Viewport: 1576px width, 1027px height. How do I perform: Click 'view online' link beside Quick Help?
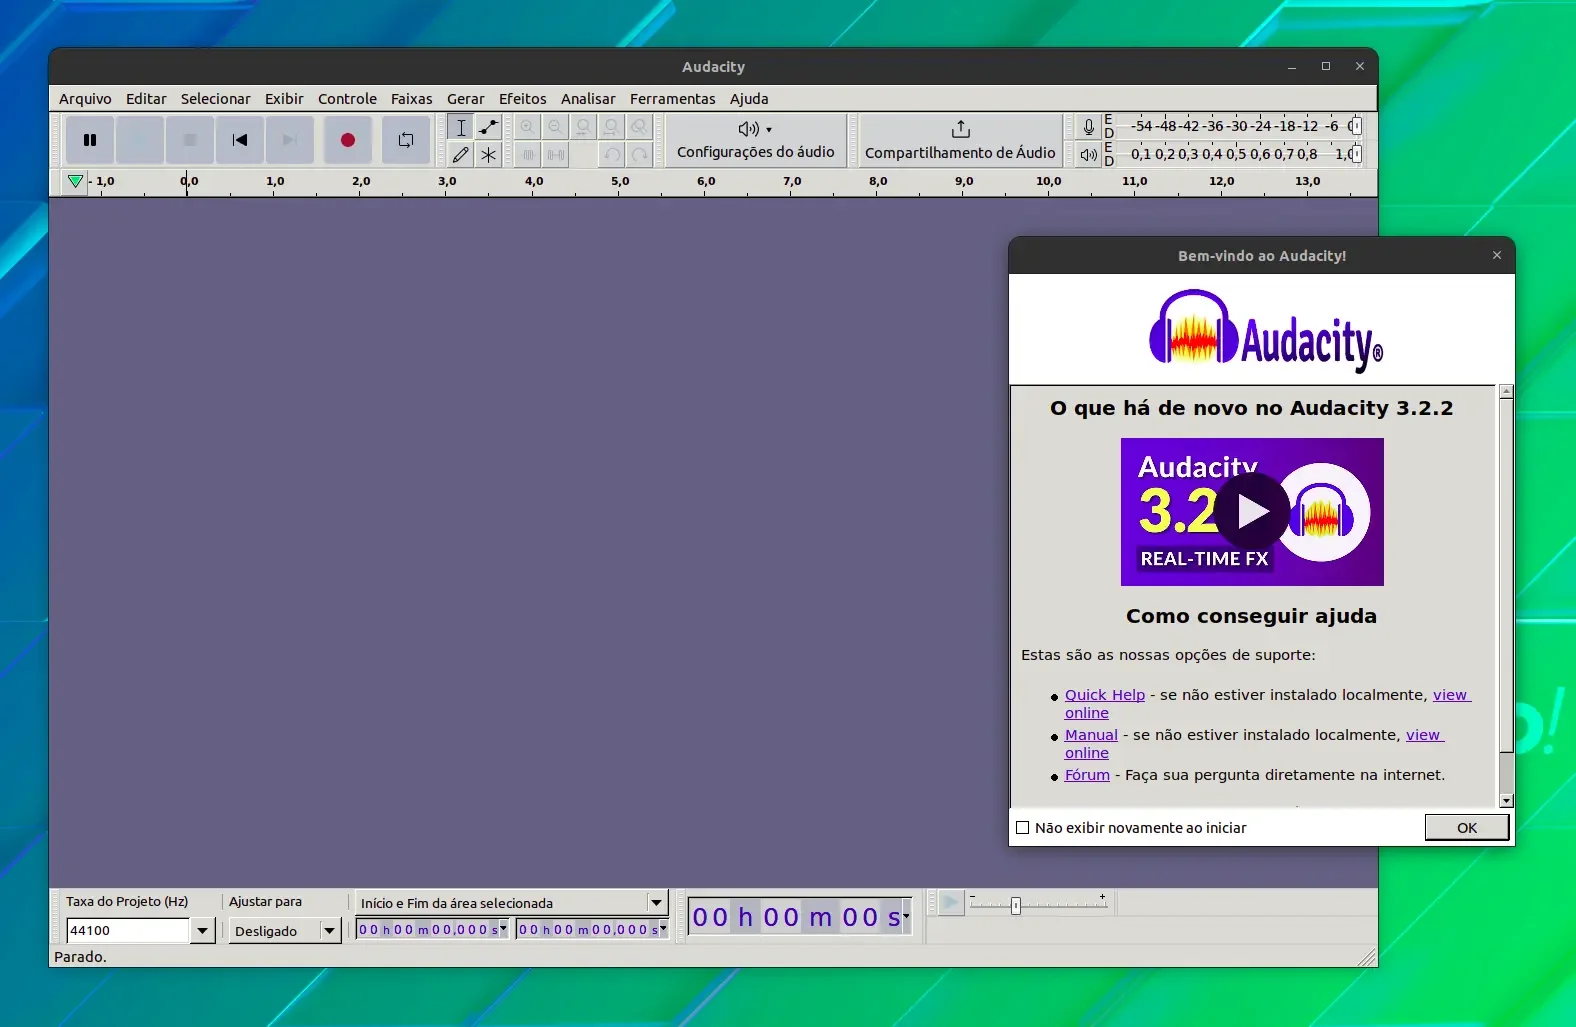1450,695
